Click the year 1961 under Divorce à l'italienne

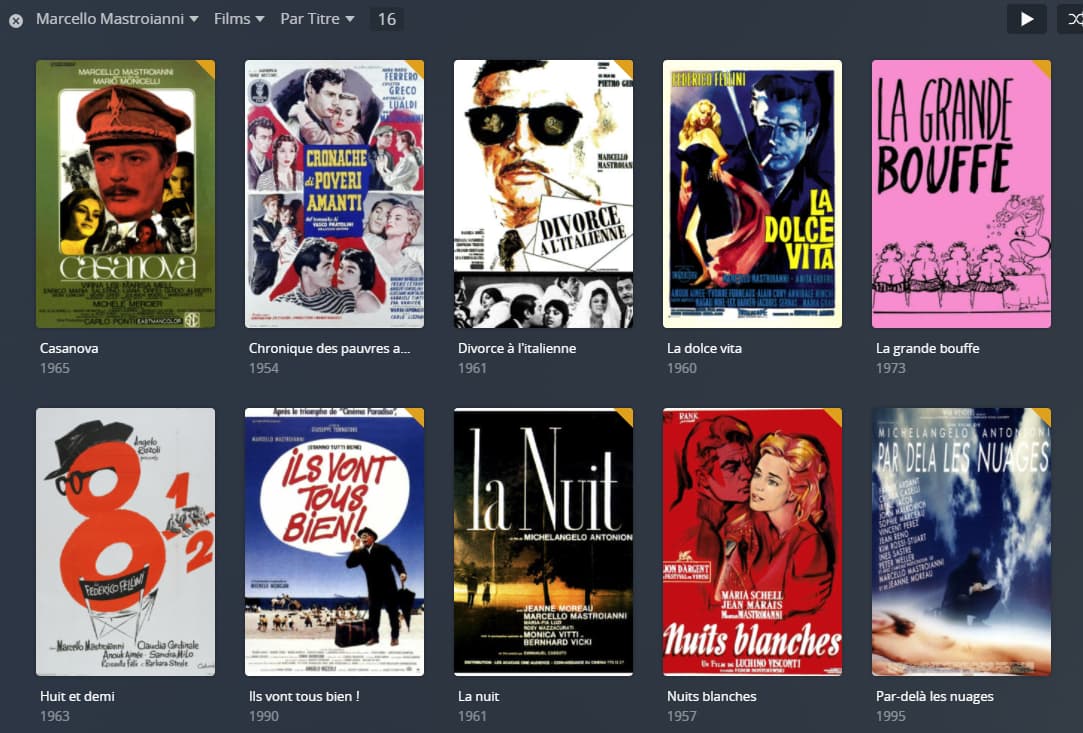(x=472, y=368)
